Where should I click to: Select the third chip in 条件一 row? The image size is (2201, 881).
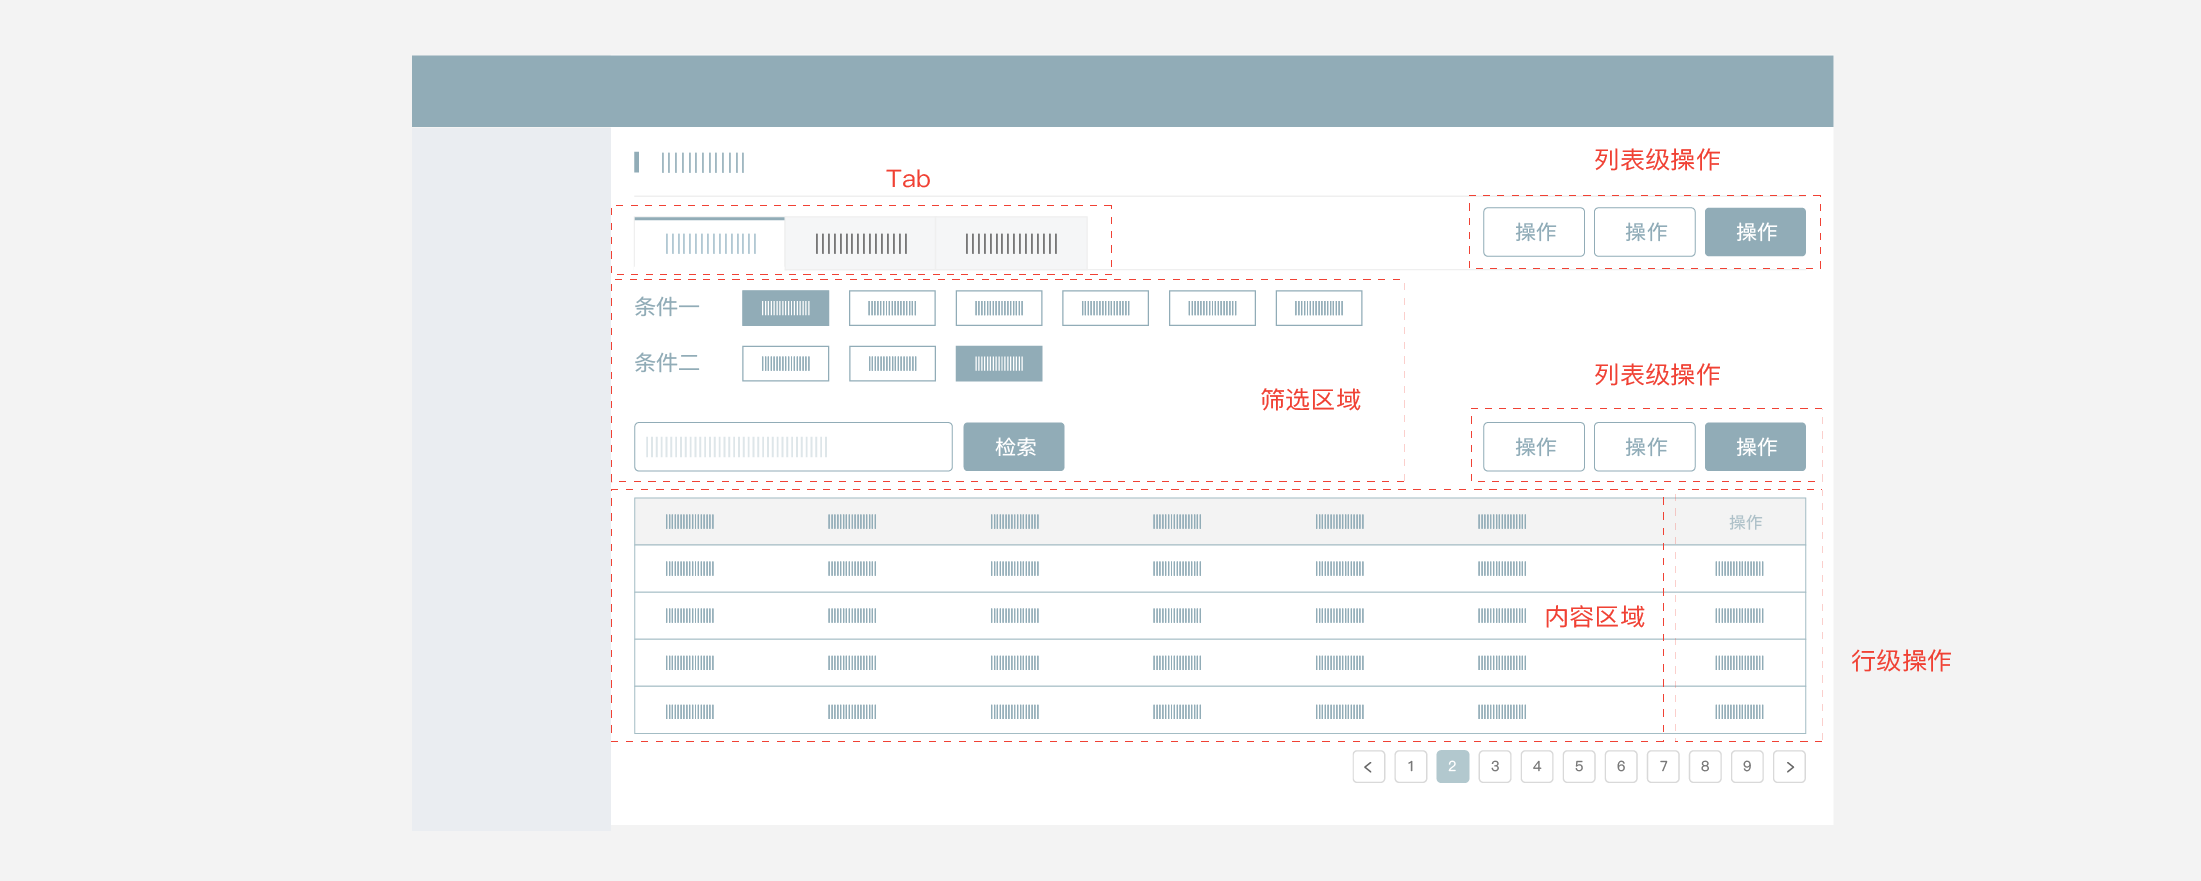point(999,308)
